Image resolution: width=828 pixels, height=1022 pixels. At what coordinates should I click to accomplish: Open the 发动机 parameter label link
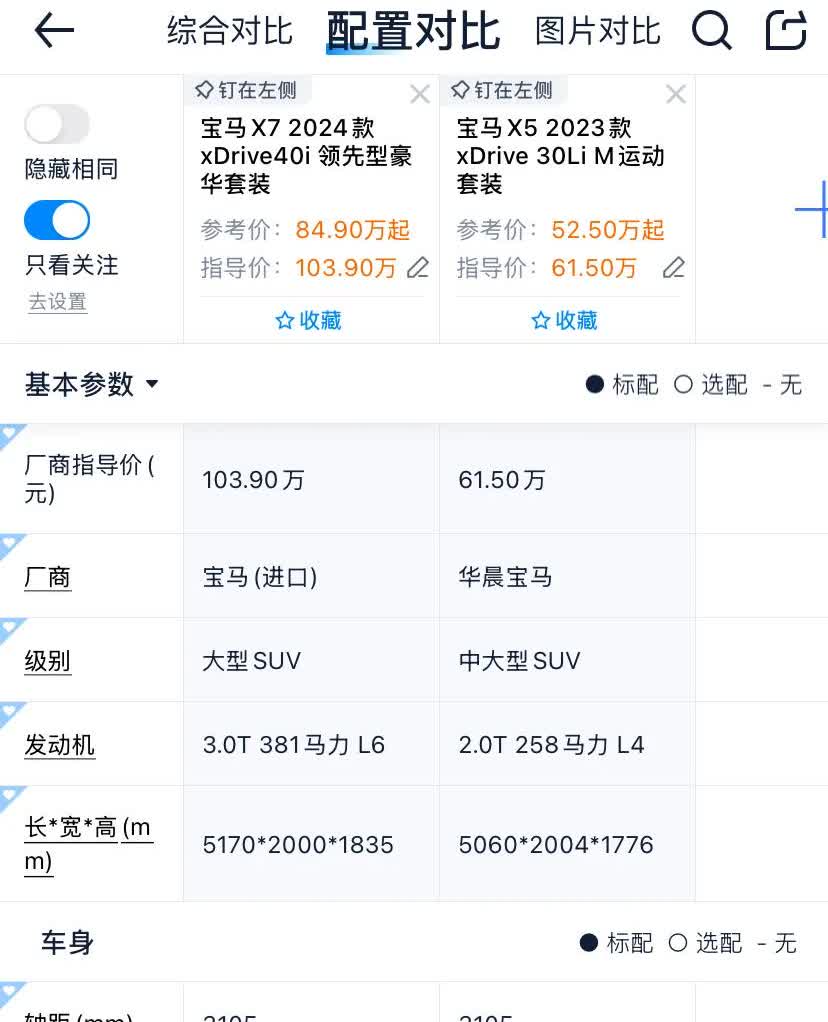tap(59, 745)
